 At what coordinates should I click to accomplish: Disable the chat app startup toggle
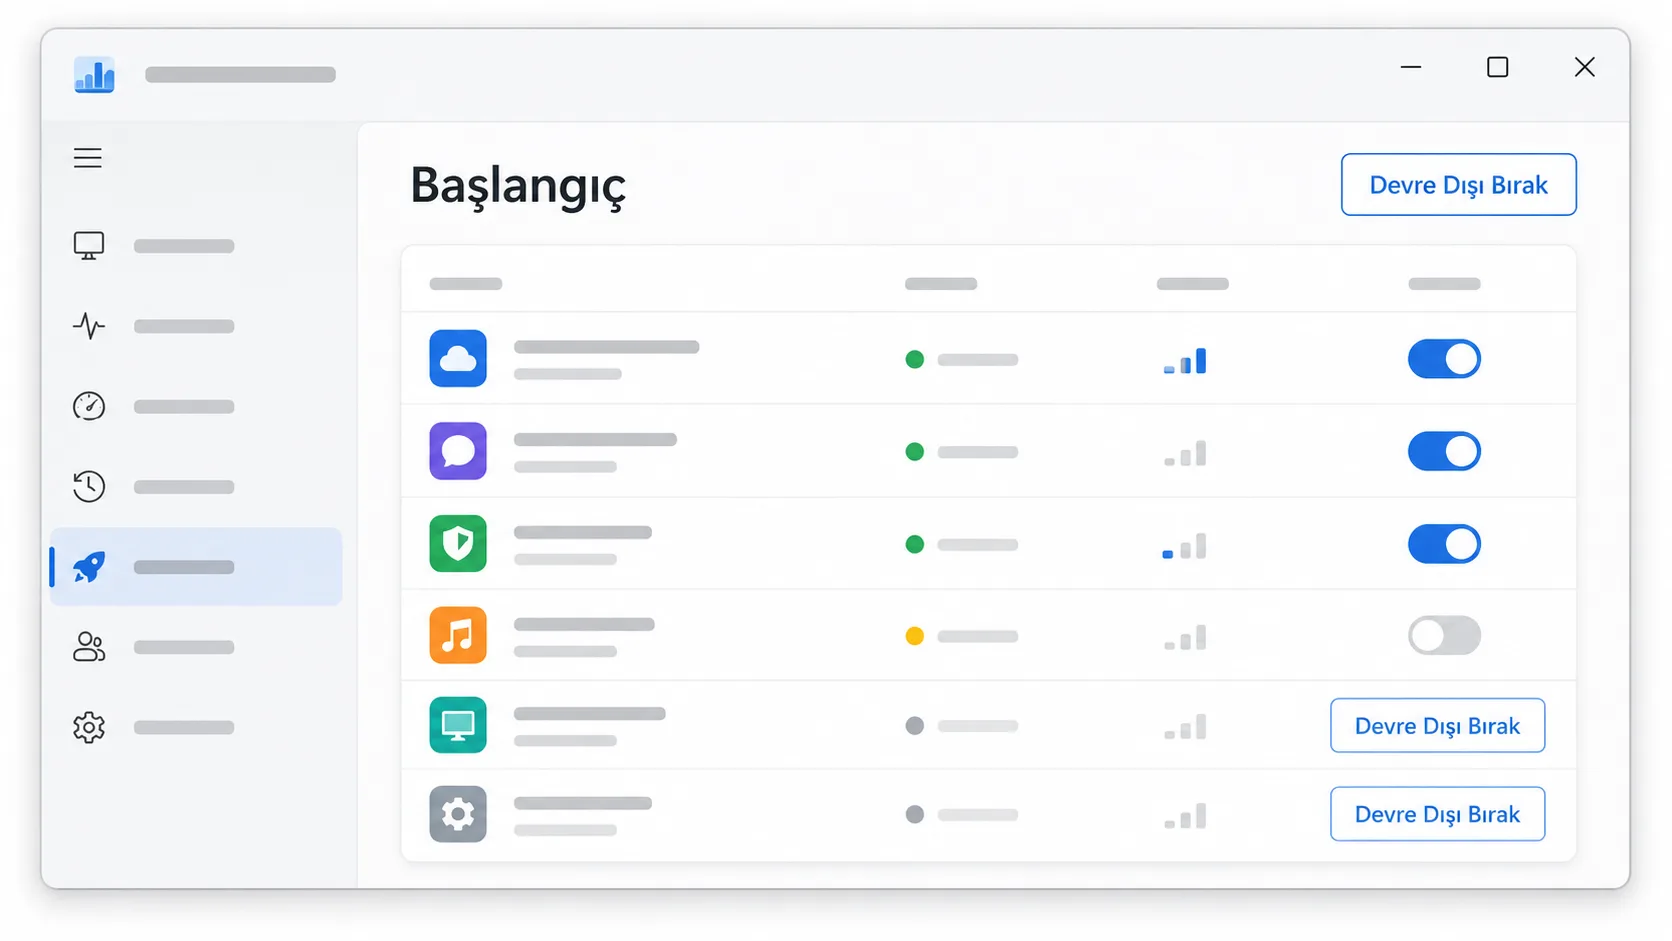pos(1444,451)
